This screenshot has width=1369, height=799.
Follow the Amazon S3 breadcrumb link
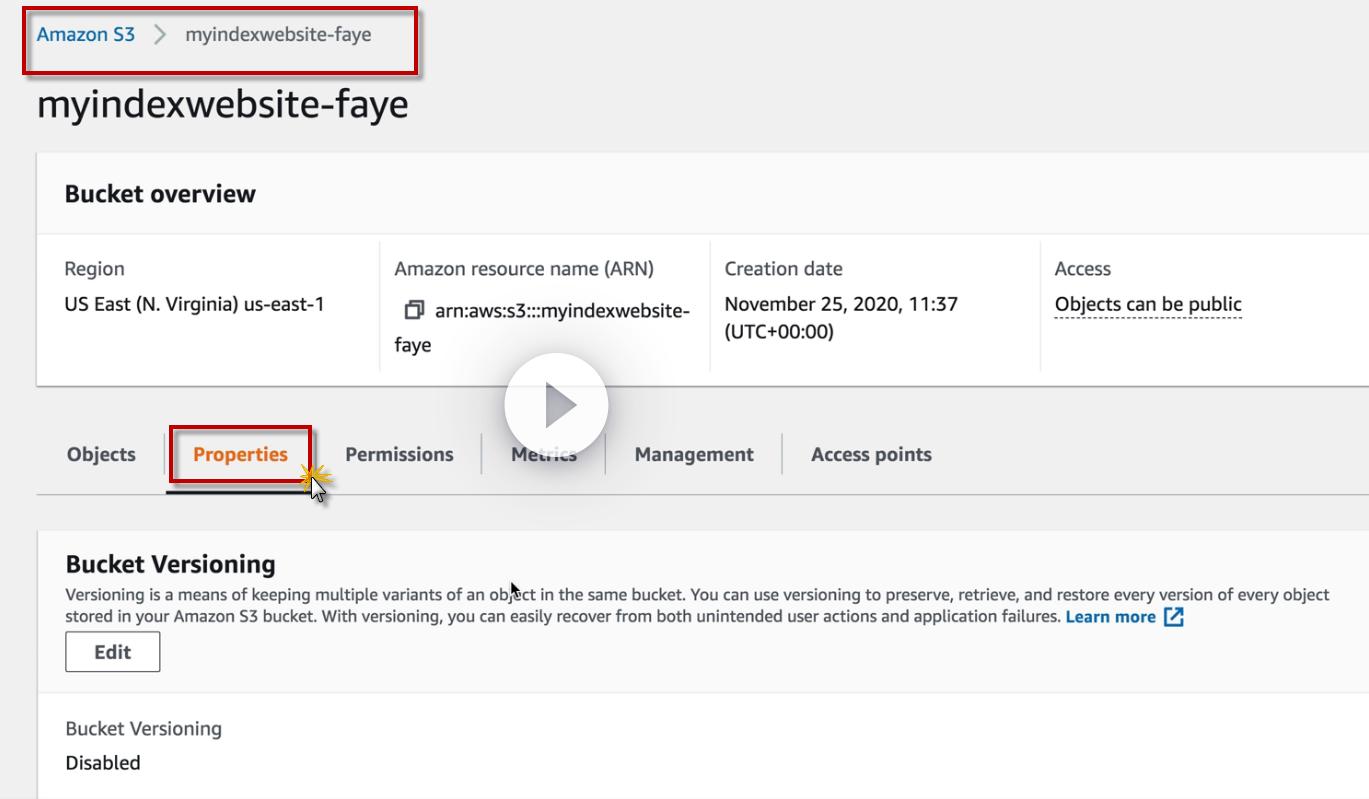coord(86,35)
